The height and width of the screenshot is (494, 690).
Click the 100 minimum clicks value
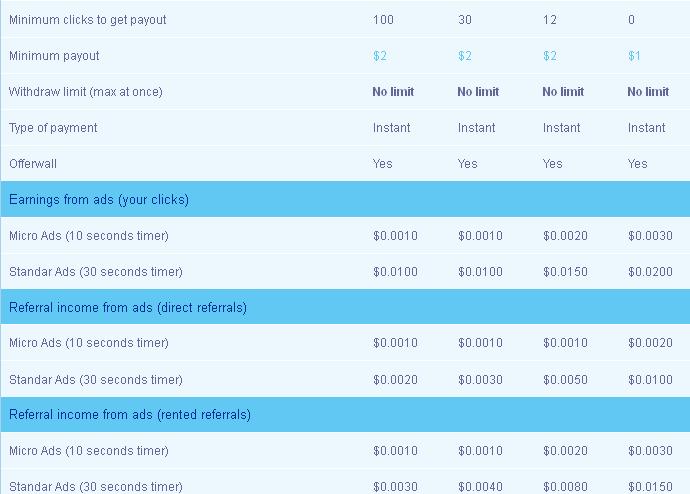(x=383, y=20)
